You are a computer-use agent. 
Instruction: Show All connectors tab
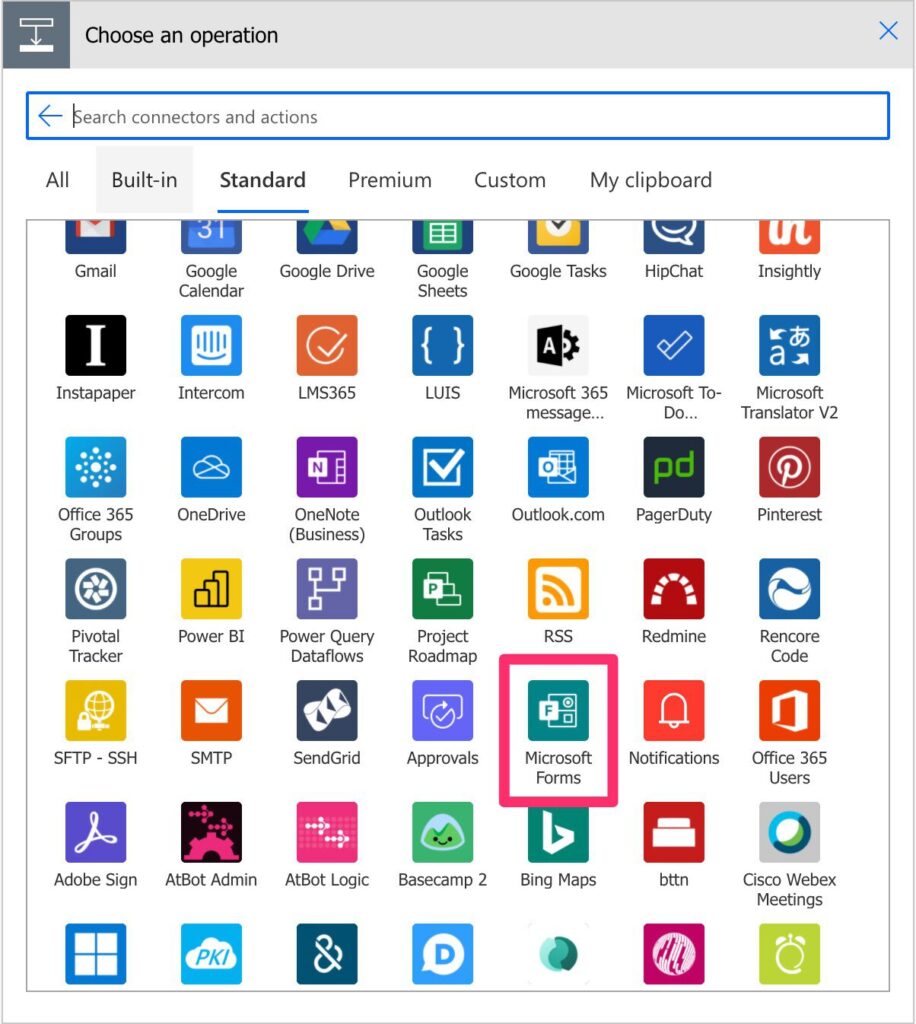coord(58,180)
